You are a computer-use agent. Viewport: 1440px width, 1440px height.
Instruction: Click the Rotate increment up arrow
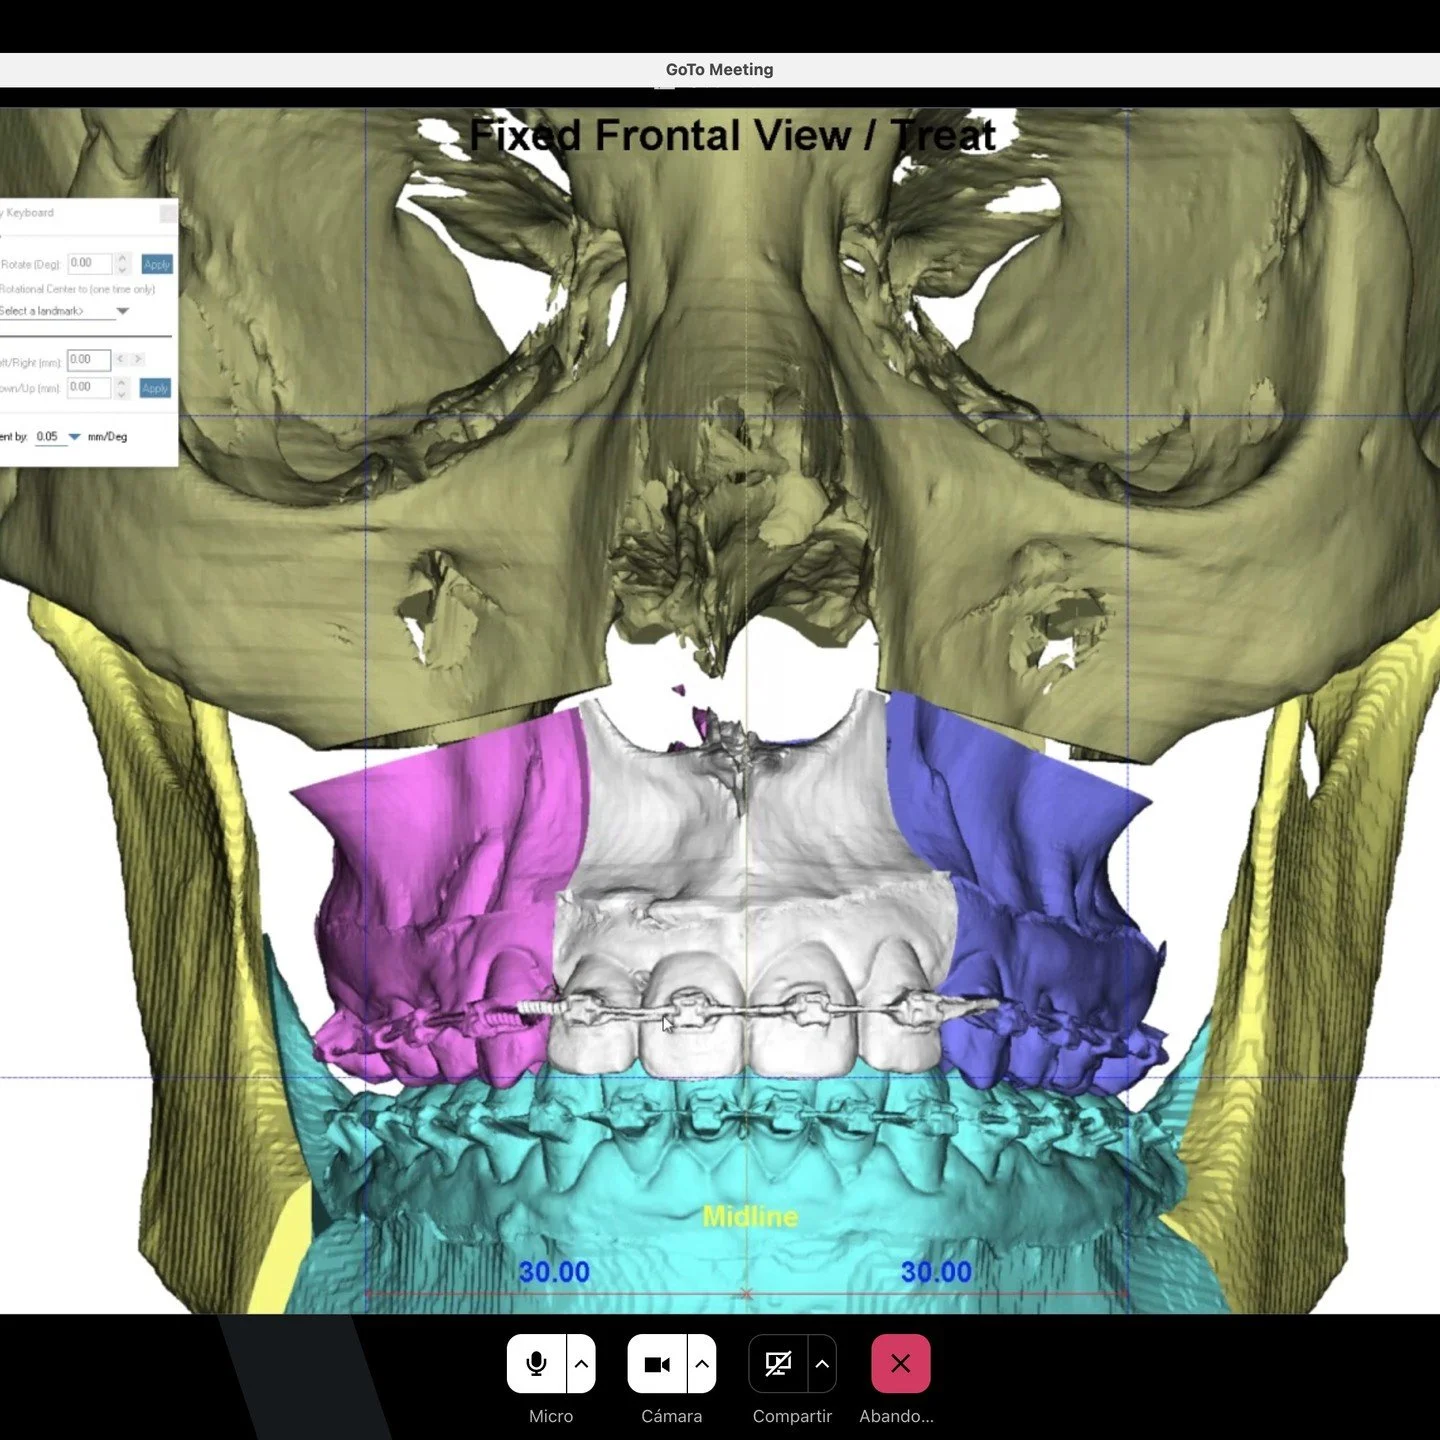[122, 258]
